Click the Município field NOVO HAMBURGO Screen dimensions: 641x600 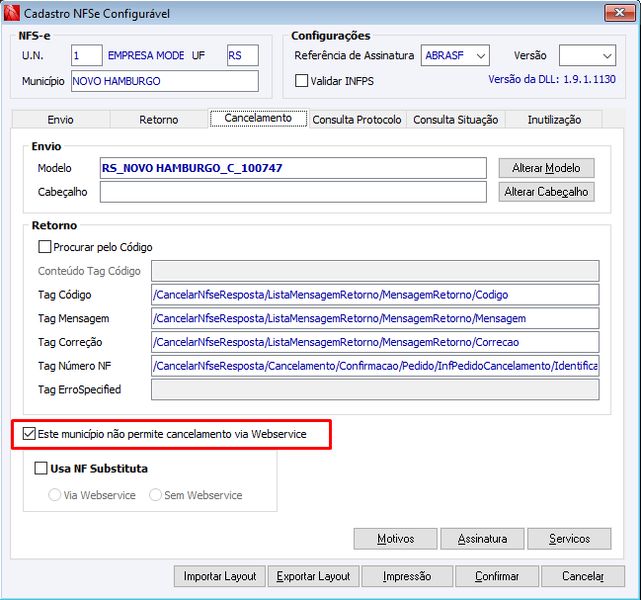(x=165, y=81)
